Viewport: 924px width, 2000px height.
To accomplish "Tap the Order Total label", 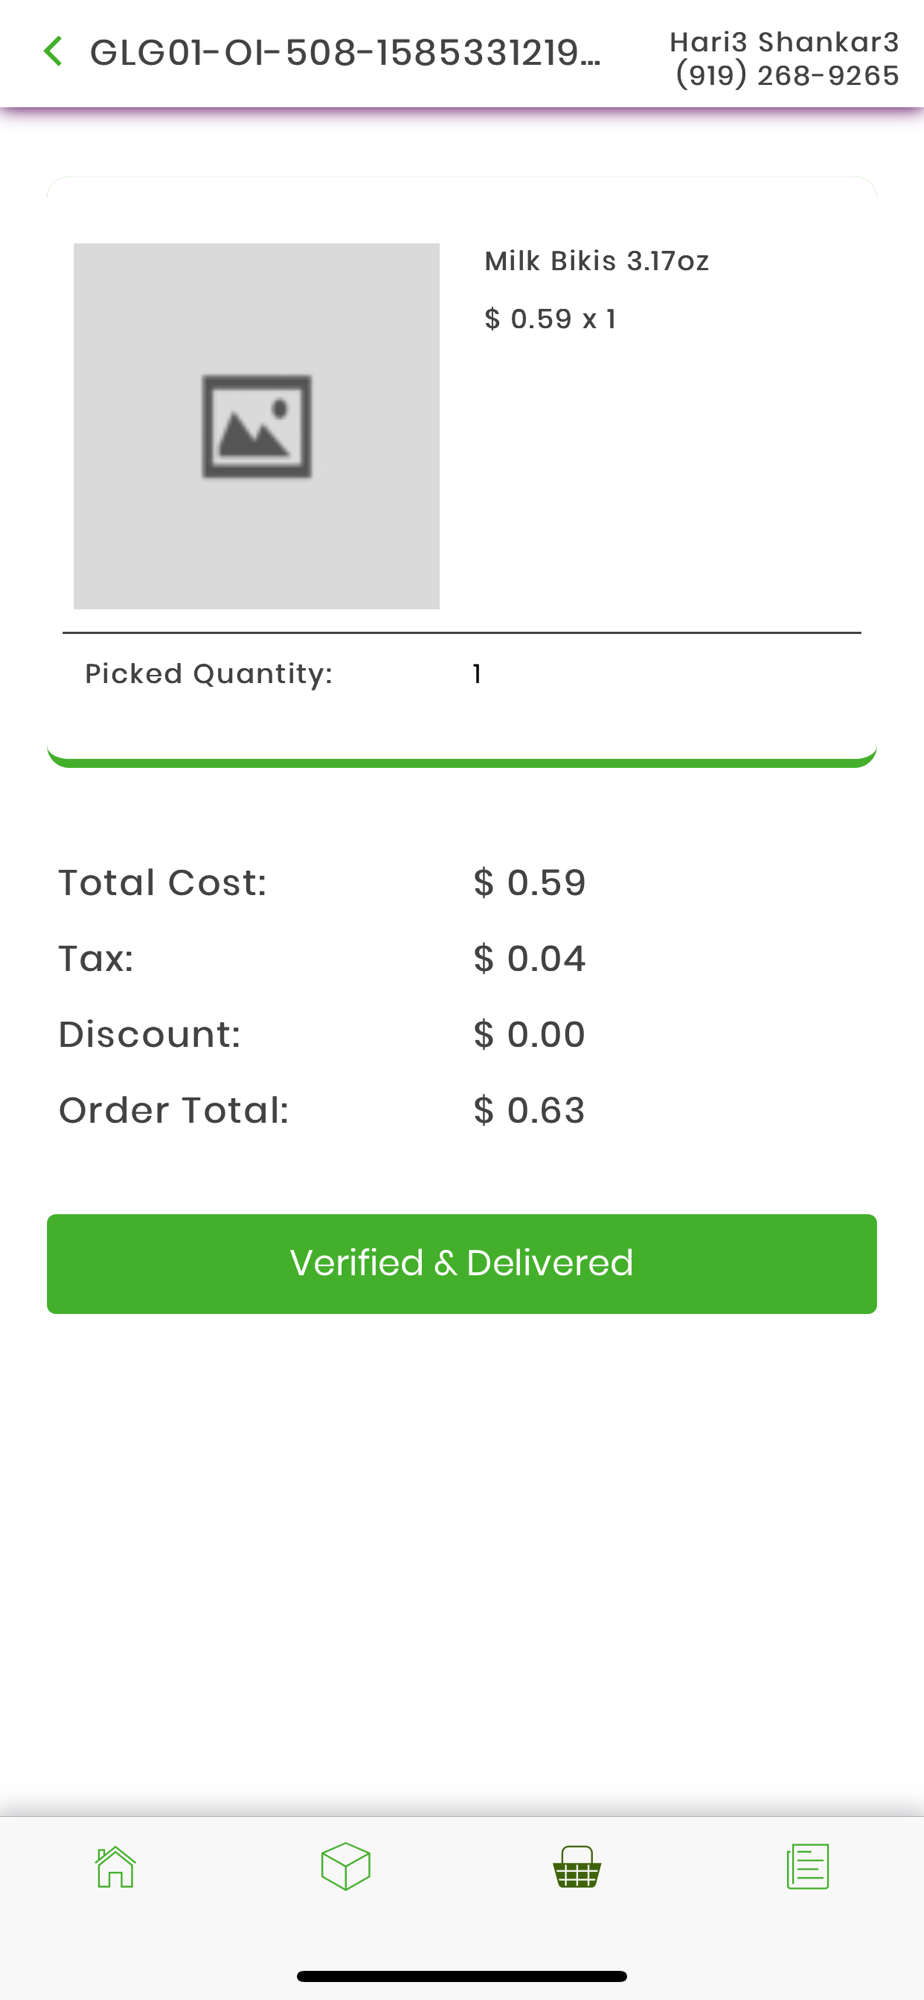I will [174, 1110].
